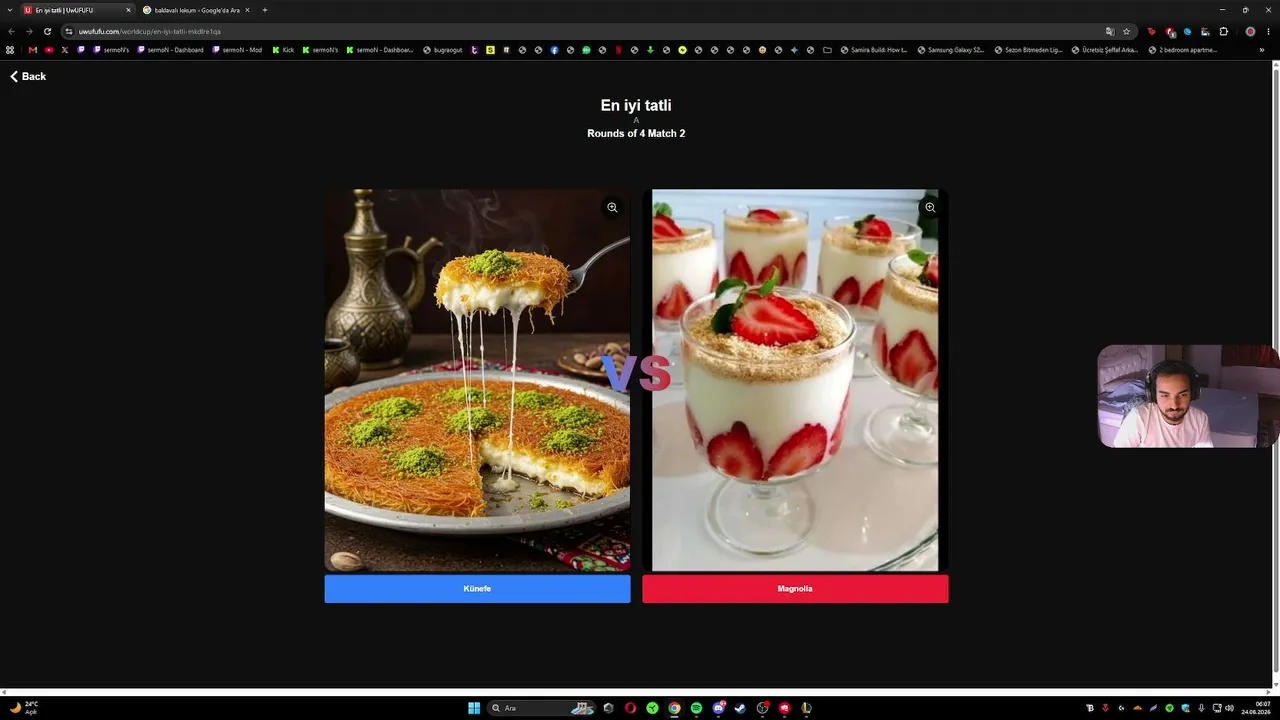Screen dimensions: 1280x720
Task: Open the volume control in the system tray
Action: pos(1230,708)
